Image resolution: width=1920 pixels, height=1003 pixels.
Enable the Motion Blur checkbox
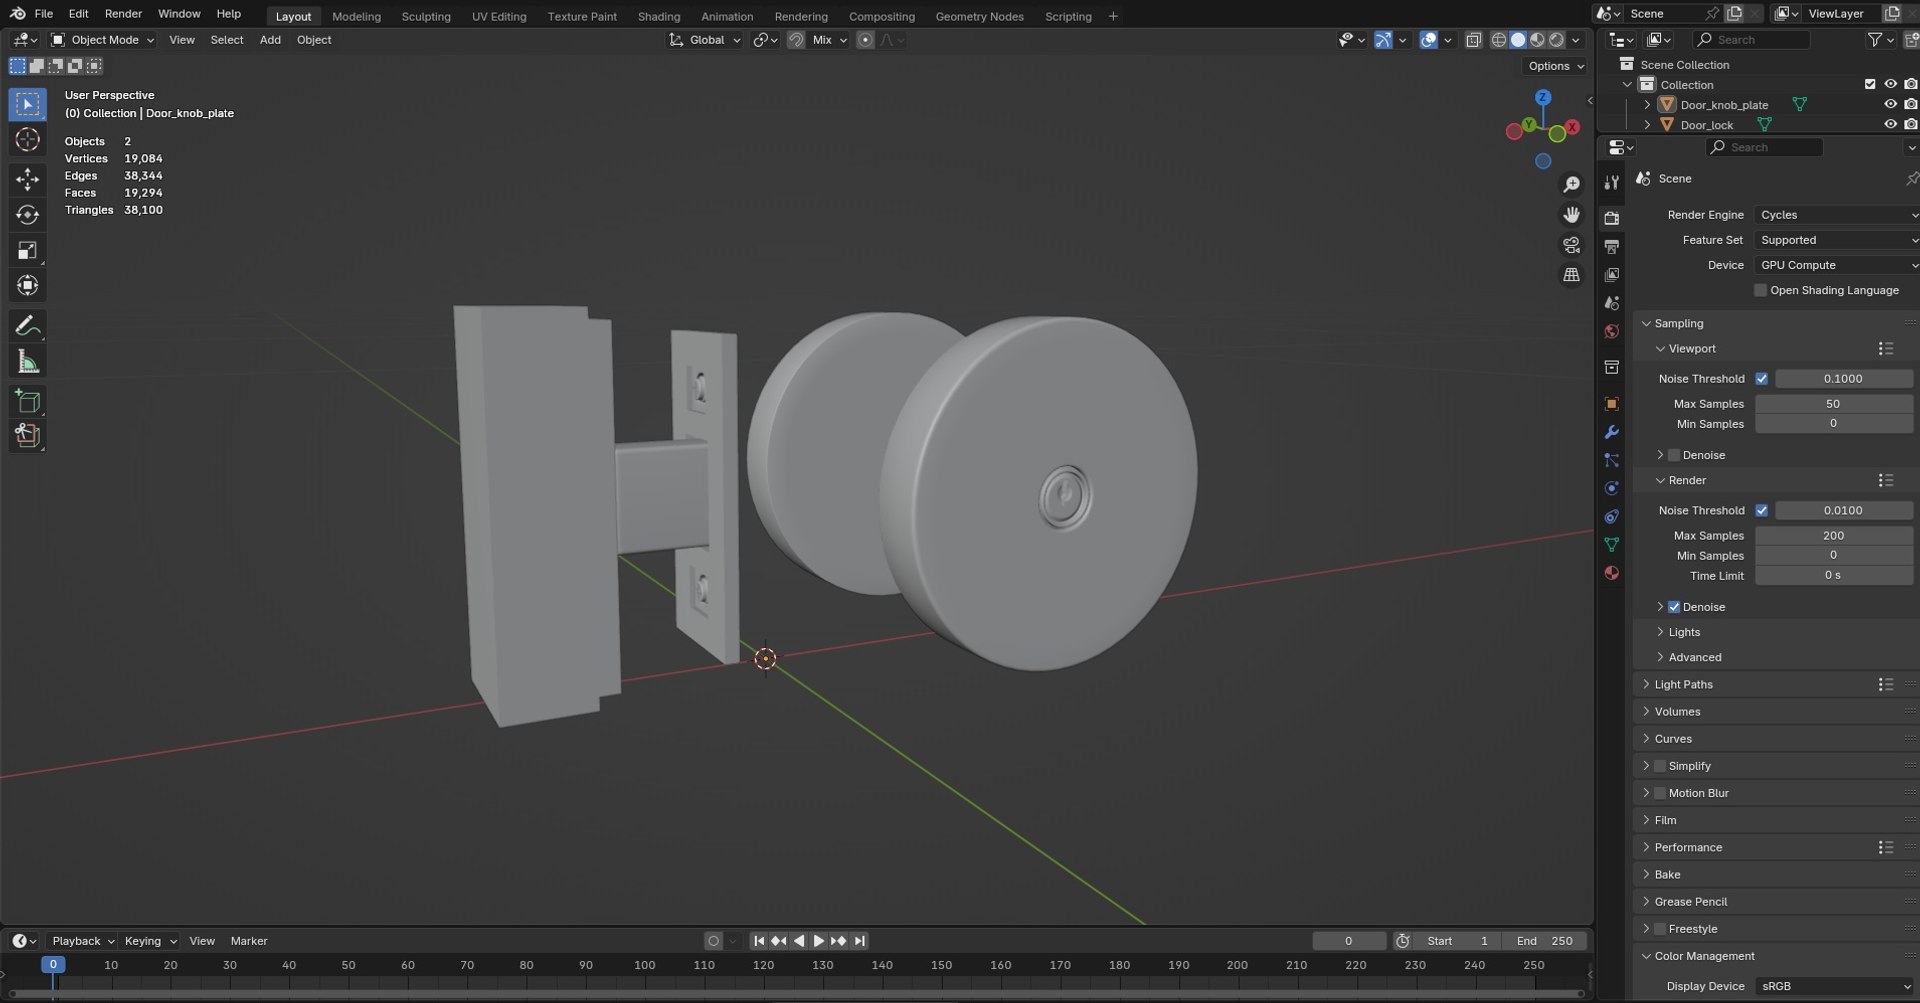point(1660,793)
